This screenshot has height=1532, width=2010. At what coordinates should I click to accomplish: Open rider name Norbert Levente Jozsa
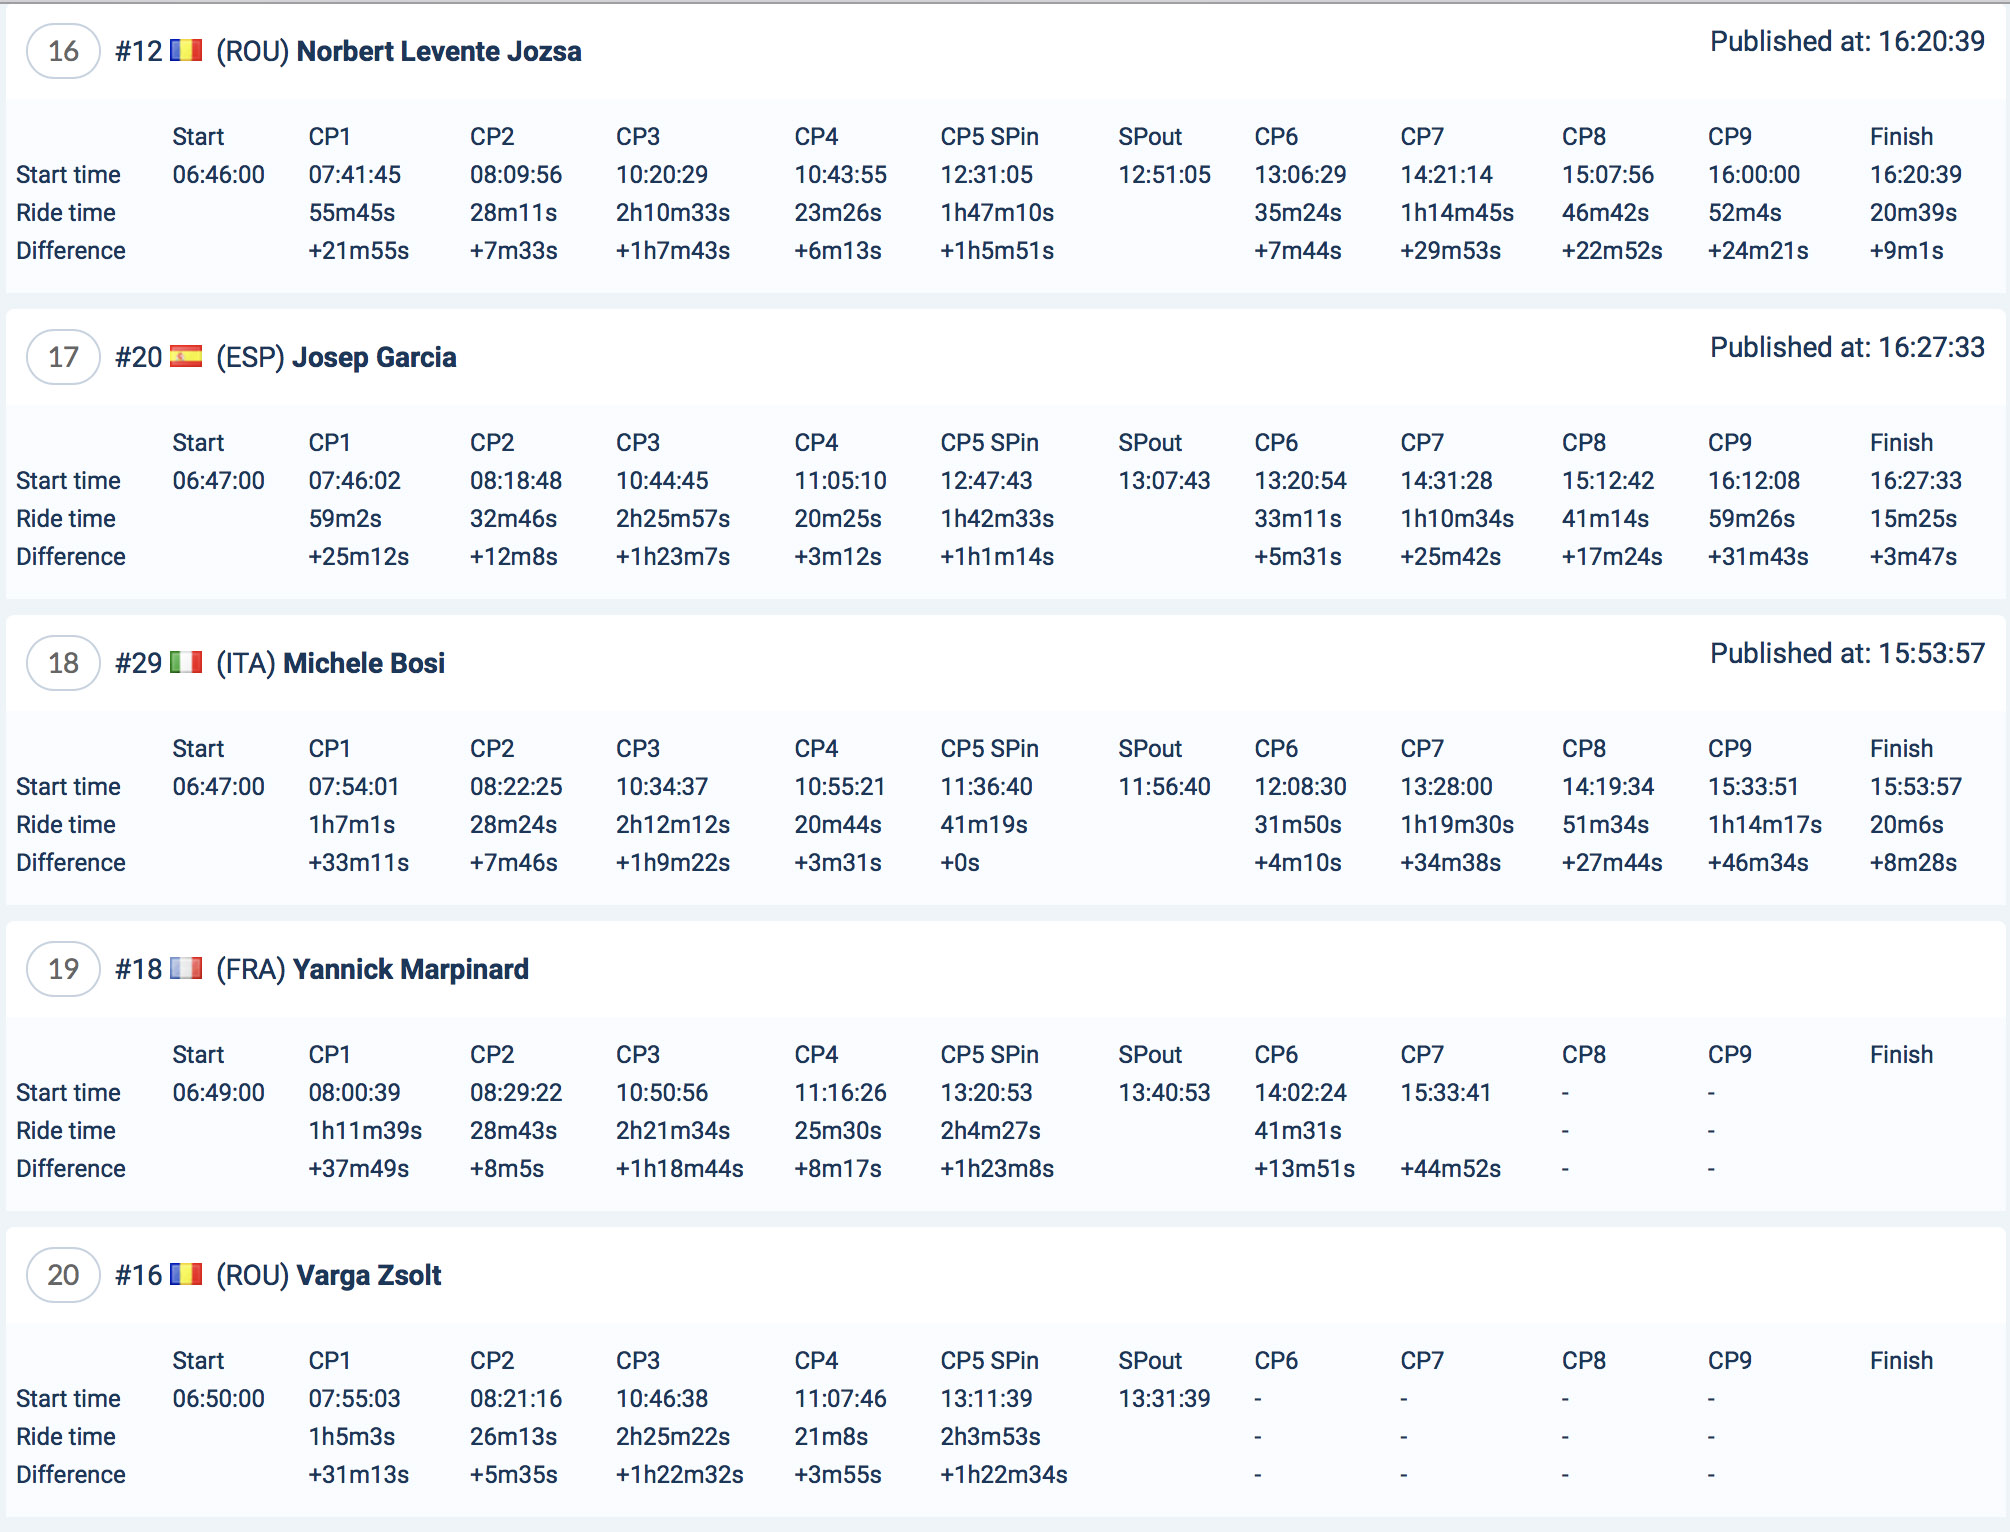tap(438, 51)
